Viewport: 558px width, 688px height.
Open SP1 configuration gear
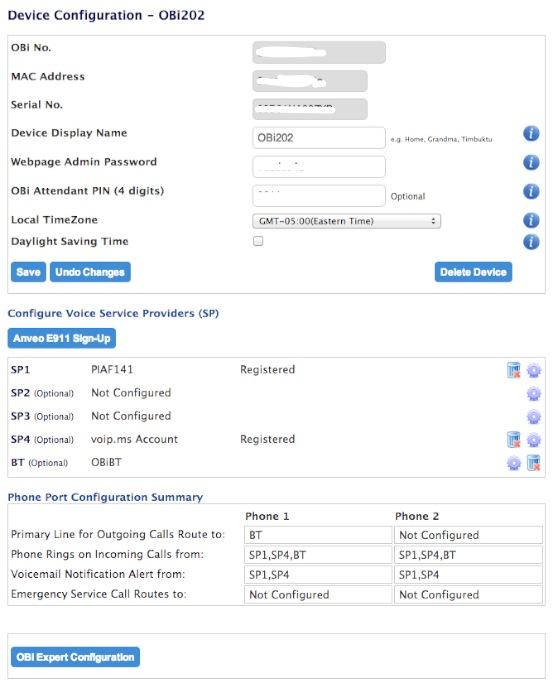click(x=534, y=371)
